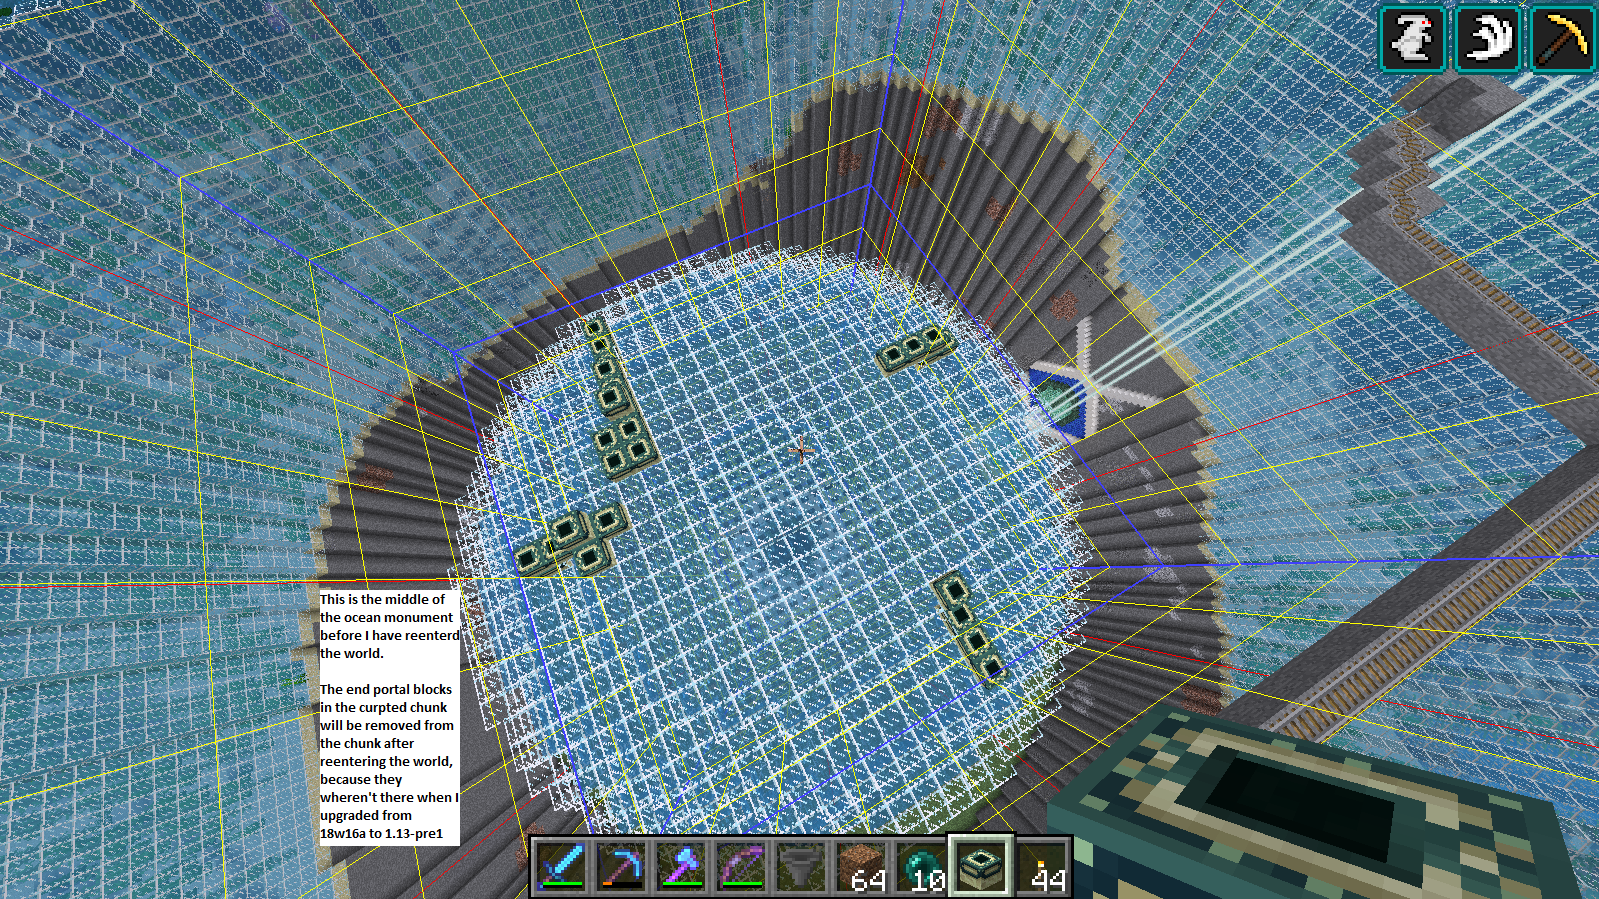Click the Speed status effect icon
The height and width of the screenshot is (899, 1599).
pyautogui.click(x=1487, y=39)
